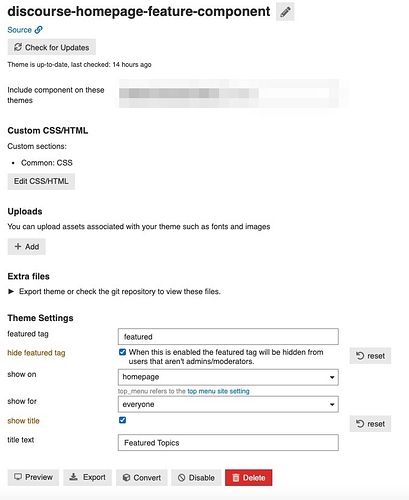Export the theme component

click(88, 478)
